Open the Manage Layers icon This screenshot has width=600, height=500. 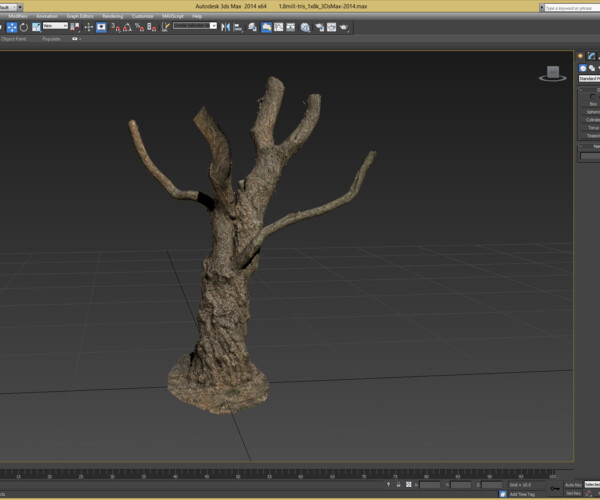click(252, 27)
